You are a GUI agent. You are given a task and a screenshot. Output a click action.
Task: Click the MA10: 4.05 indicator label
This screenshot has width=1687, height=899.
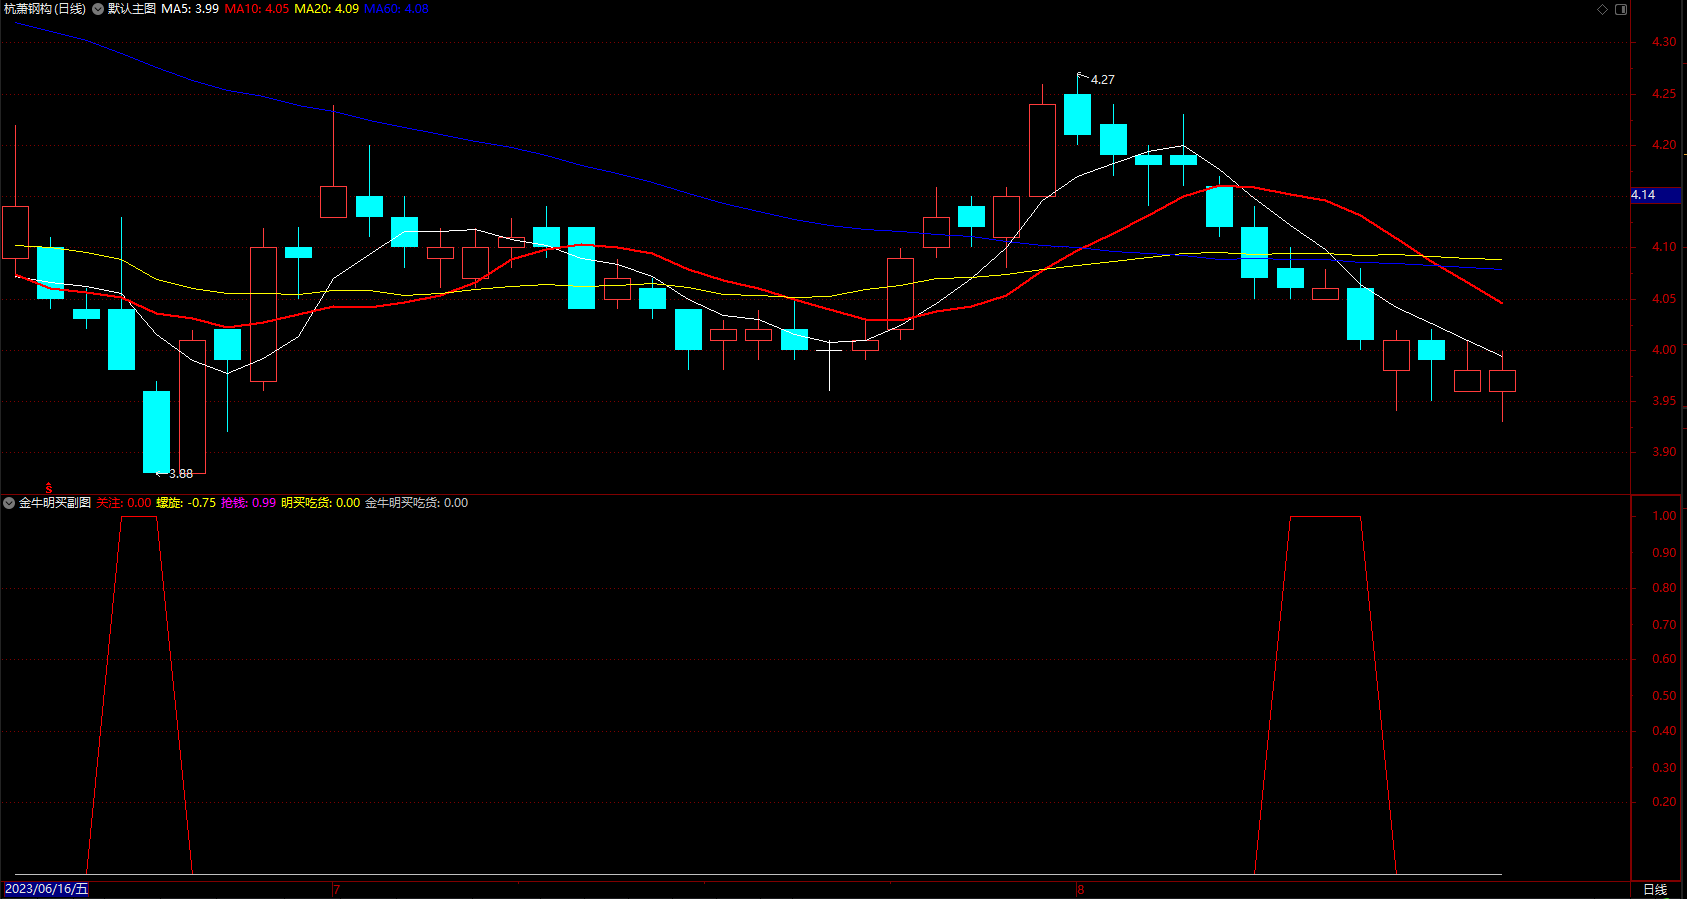[x=257, y=9]
